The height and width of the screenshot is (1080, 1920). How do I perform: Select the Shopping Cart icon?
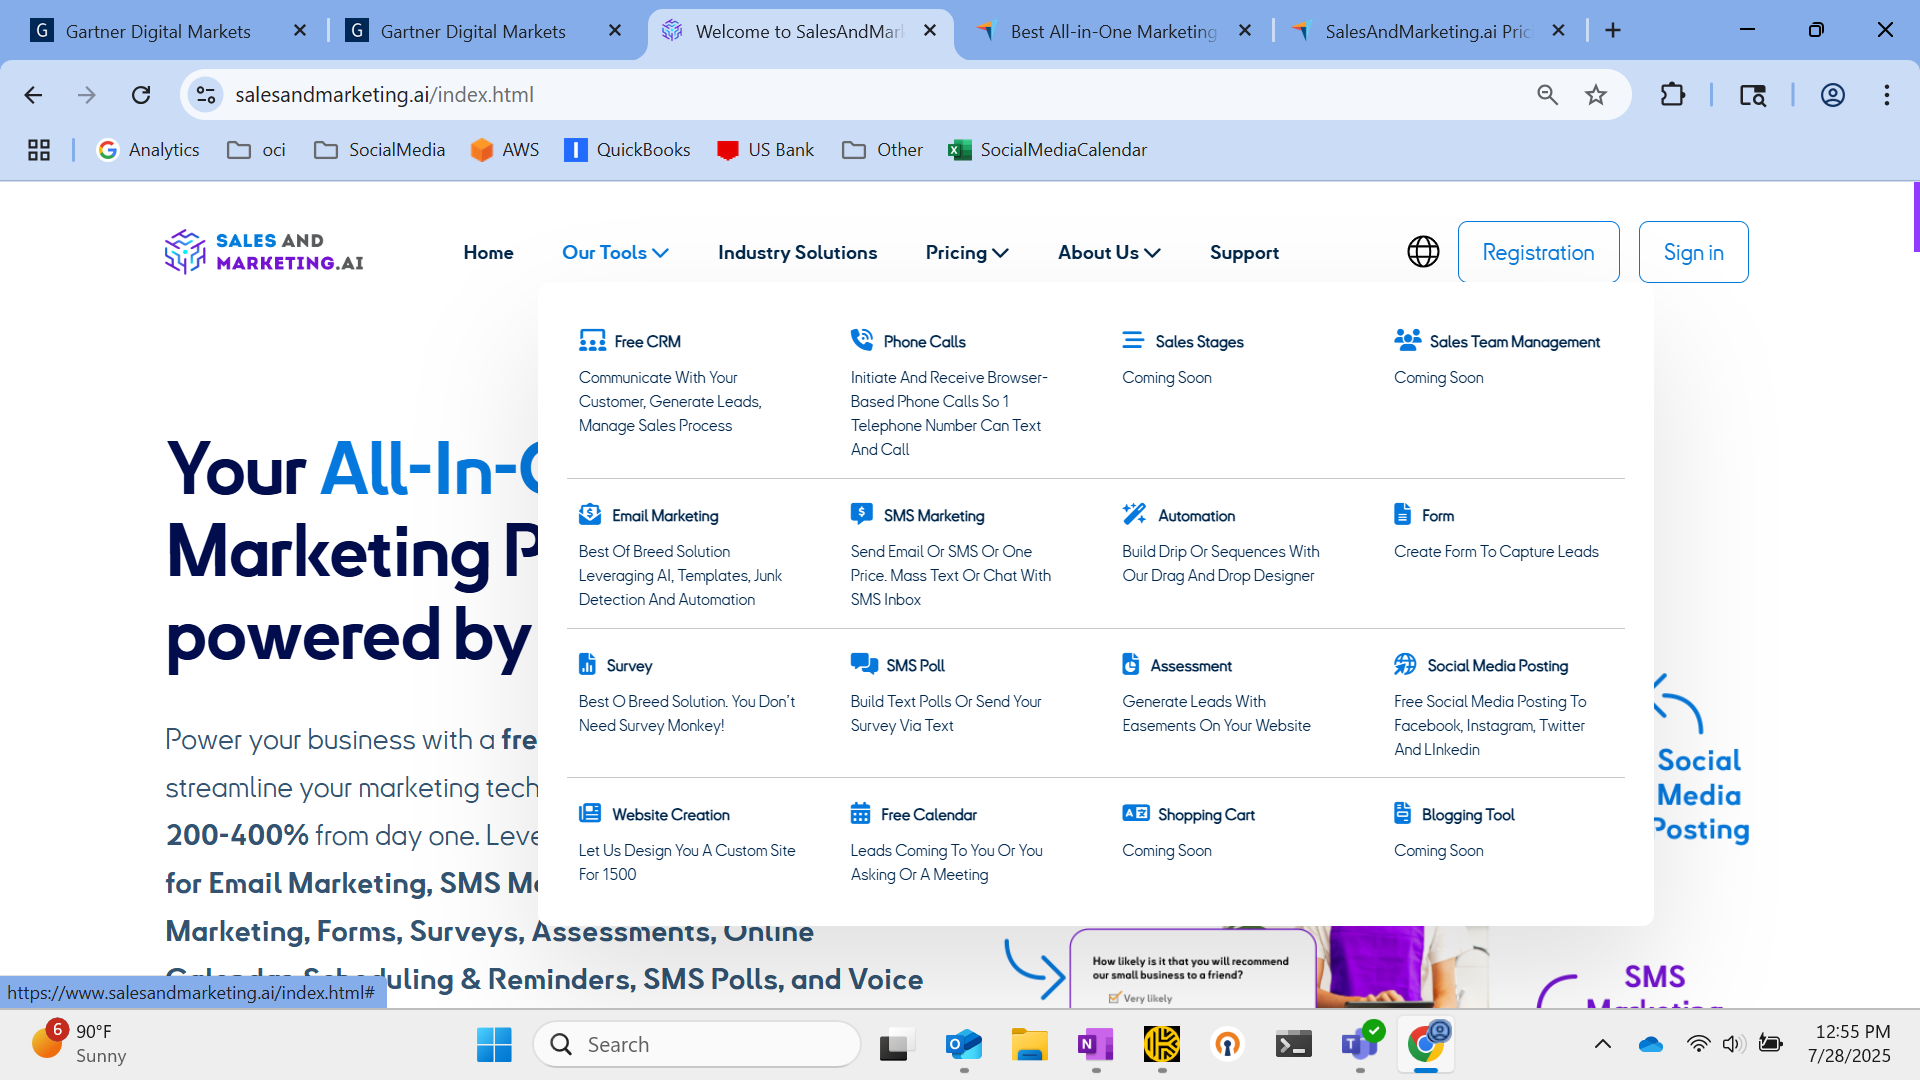coord(1134,813)
